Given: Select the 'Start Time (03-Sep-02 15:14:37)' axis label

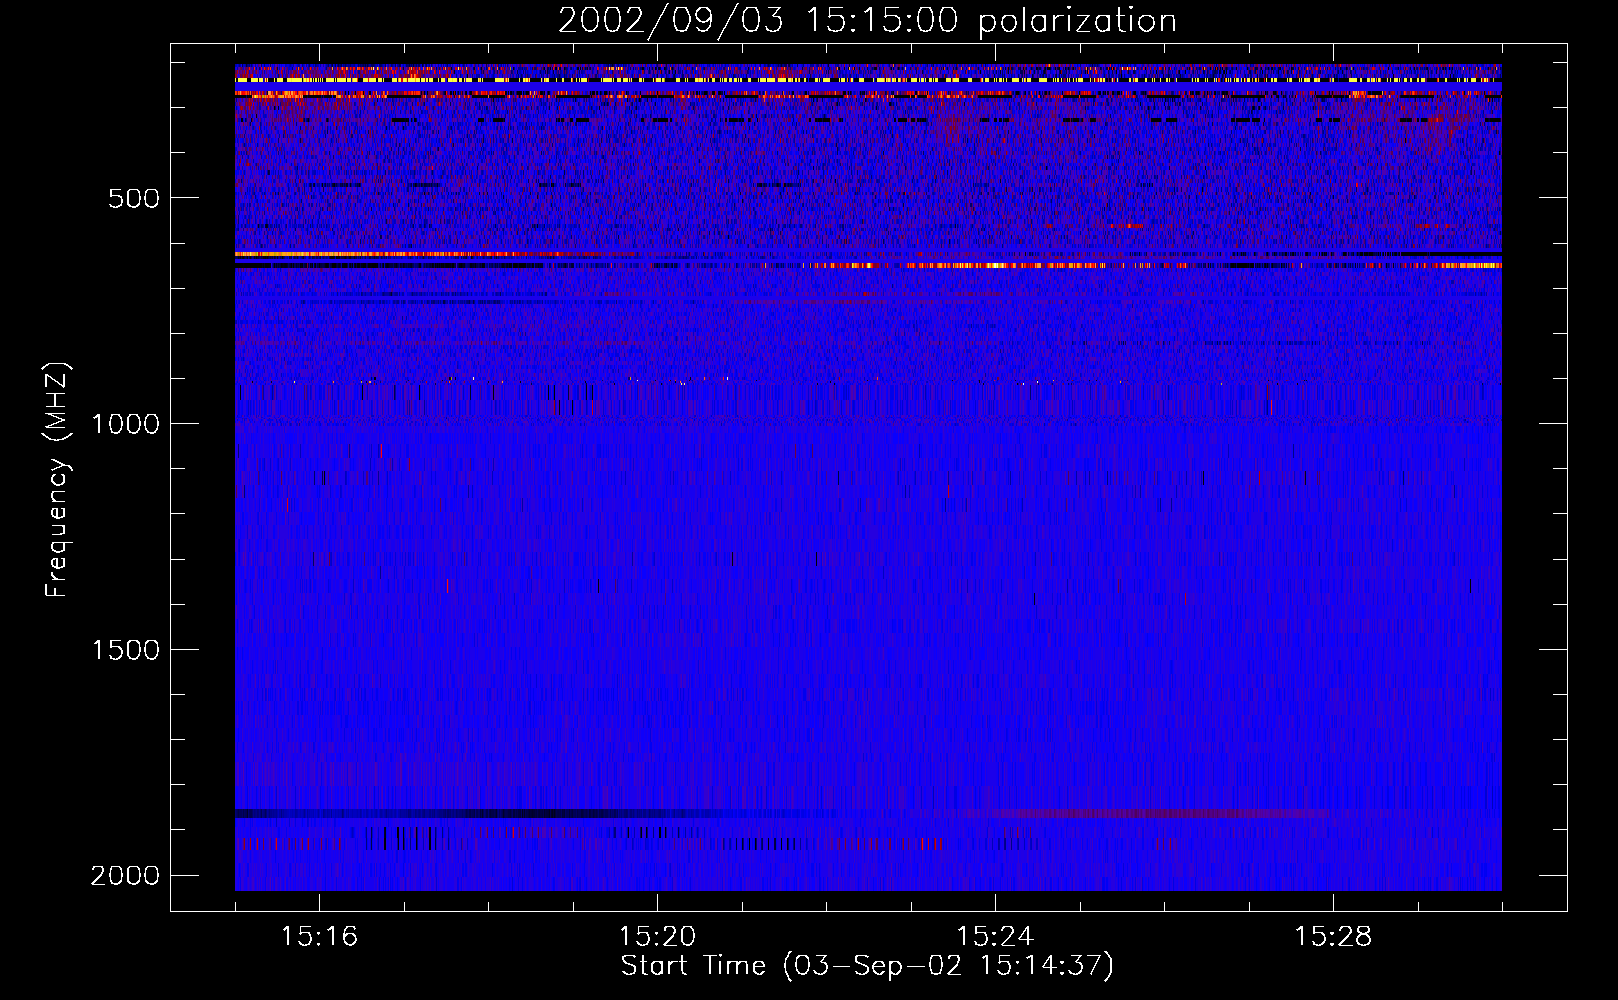Looking at the screenshot, I should (867, 966).
